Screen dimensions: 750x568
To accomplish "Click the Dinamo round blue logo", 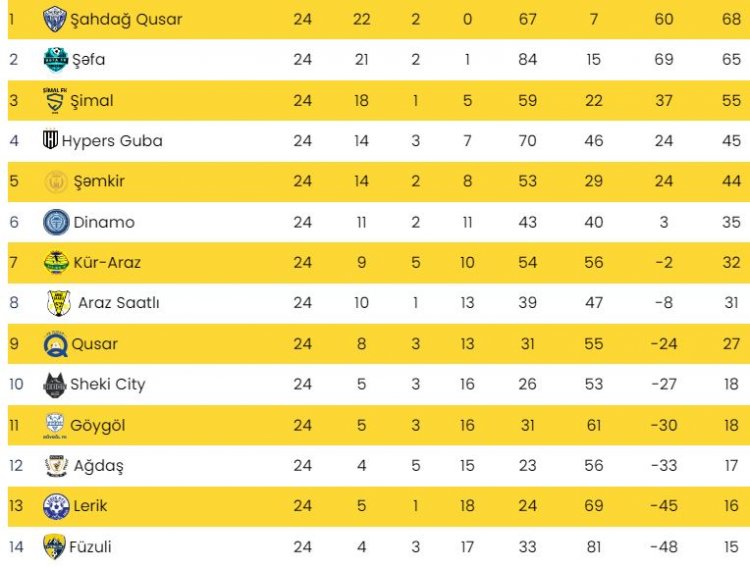I will pyautogui.click(x=56, y=222).
